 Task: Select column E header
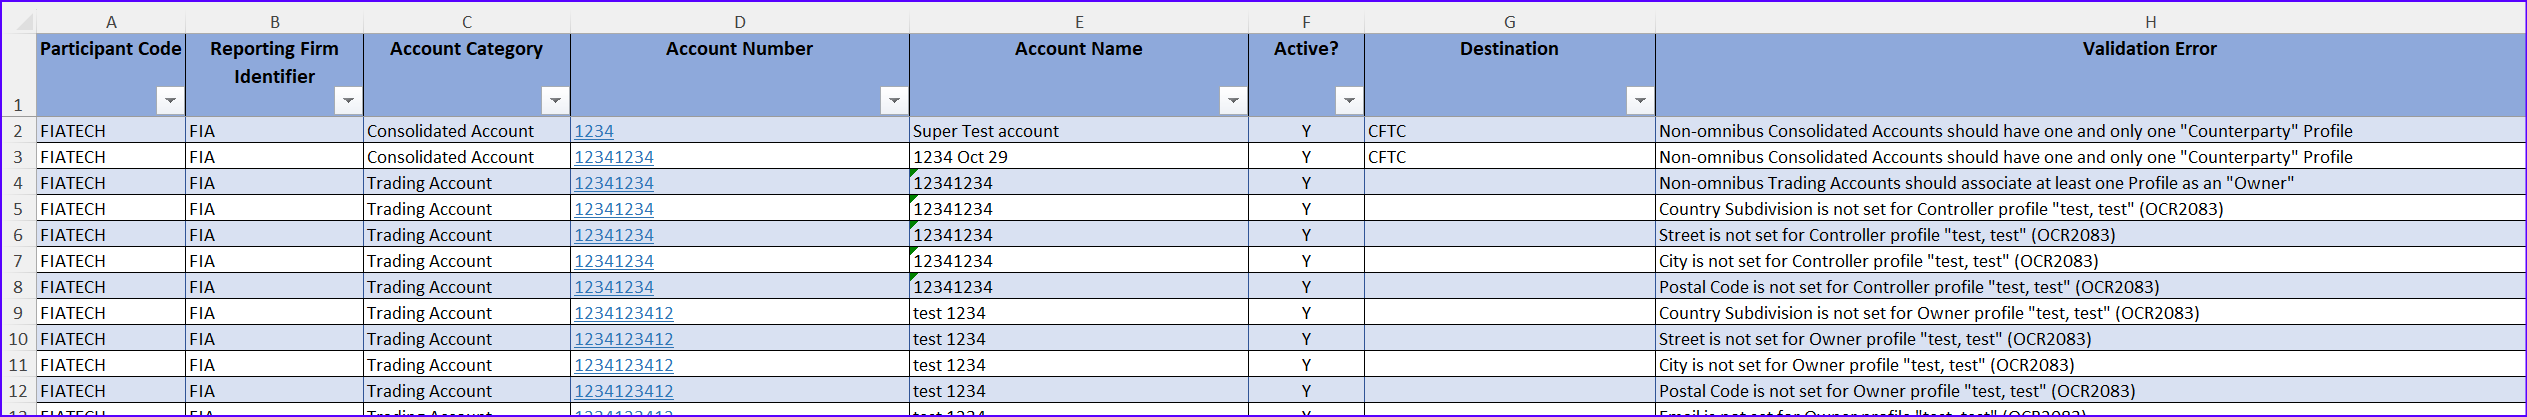(1079, 22)
